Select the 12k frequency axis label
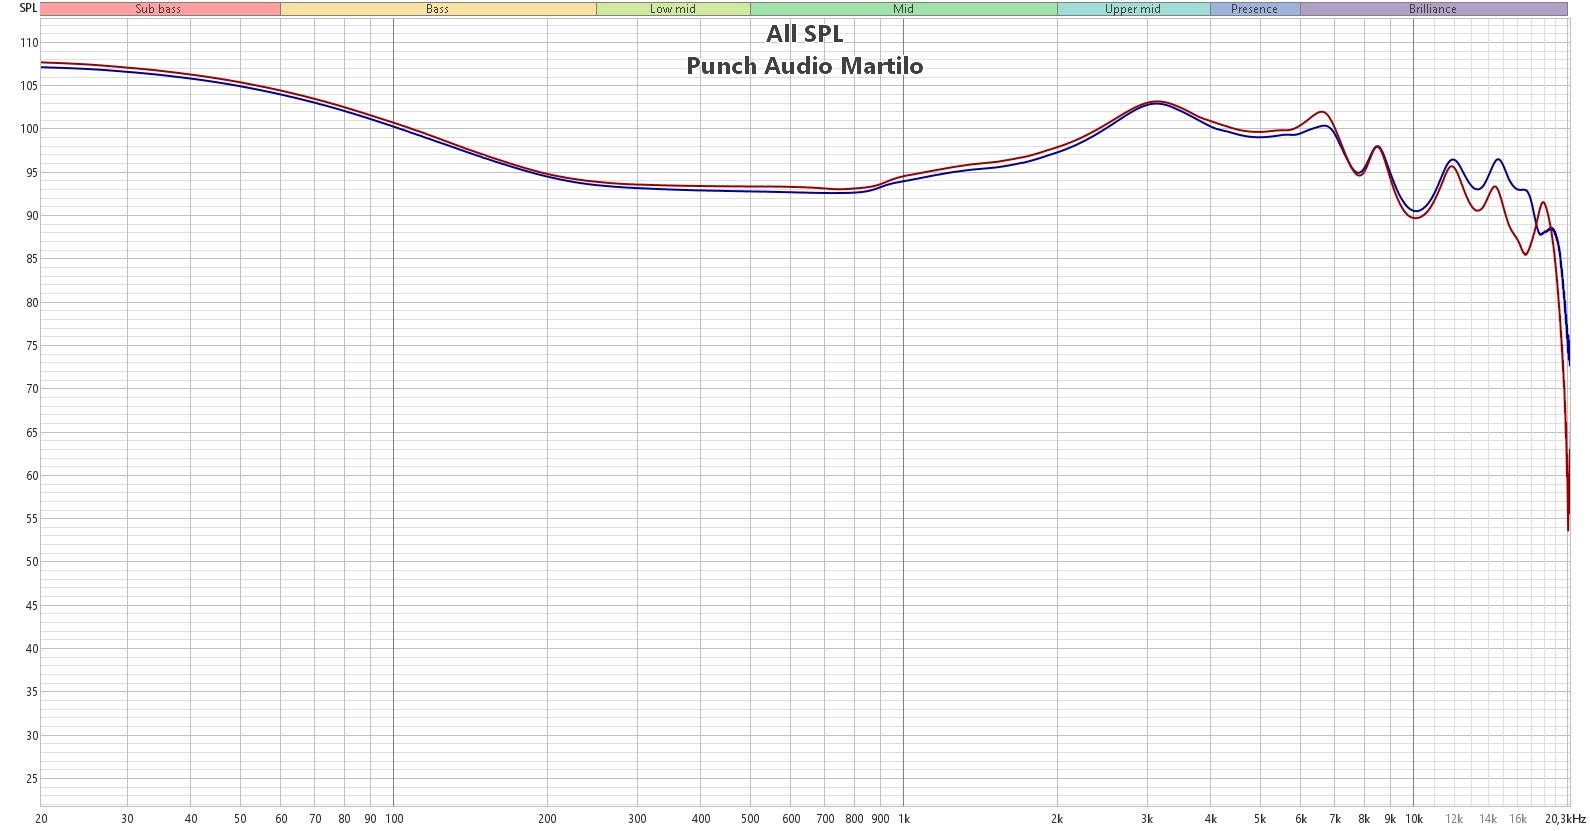The height and width of the screenshot is (831, 1590). coord(1454,819)
